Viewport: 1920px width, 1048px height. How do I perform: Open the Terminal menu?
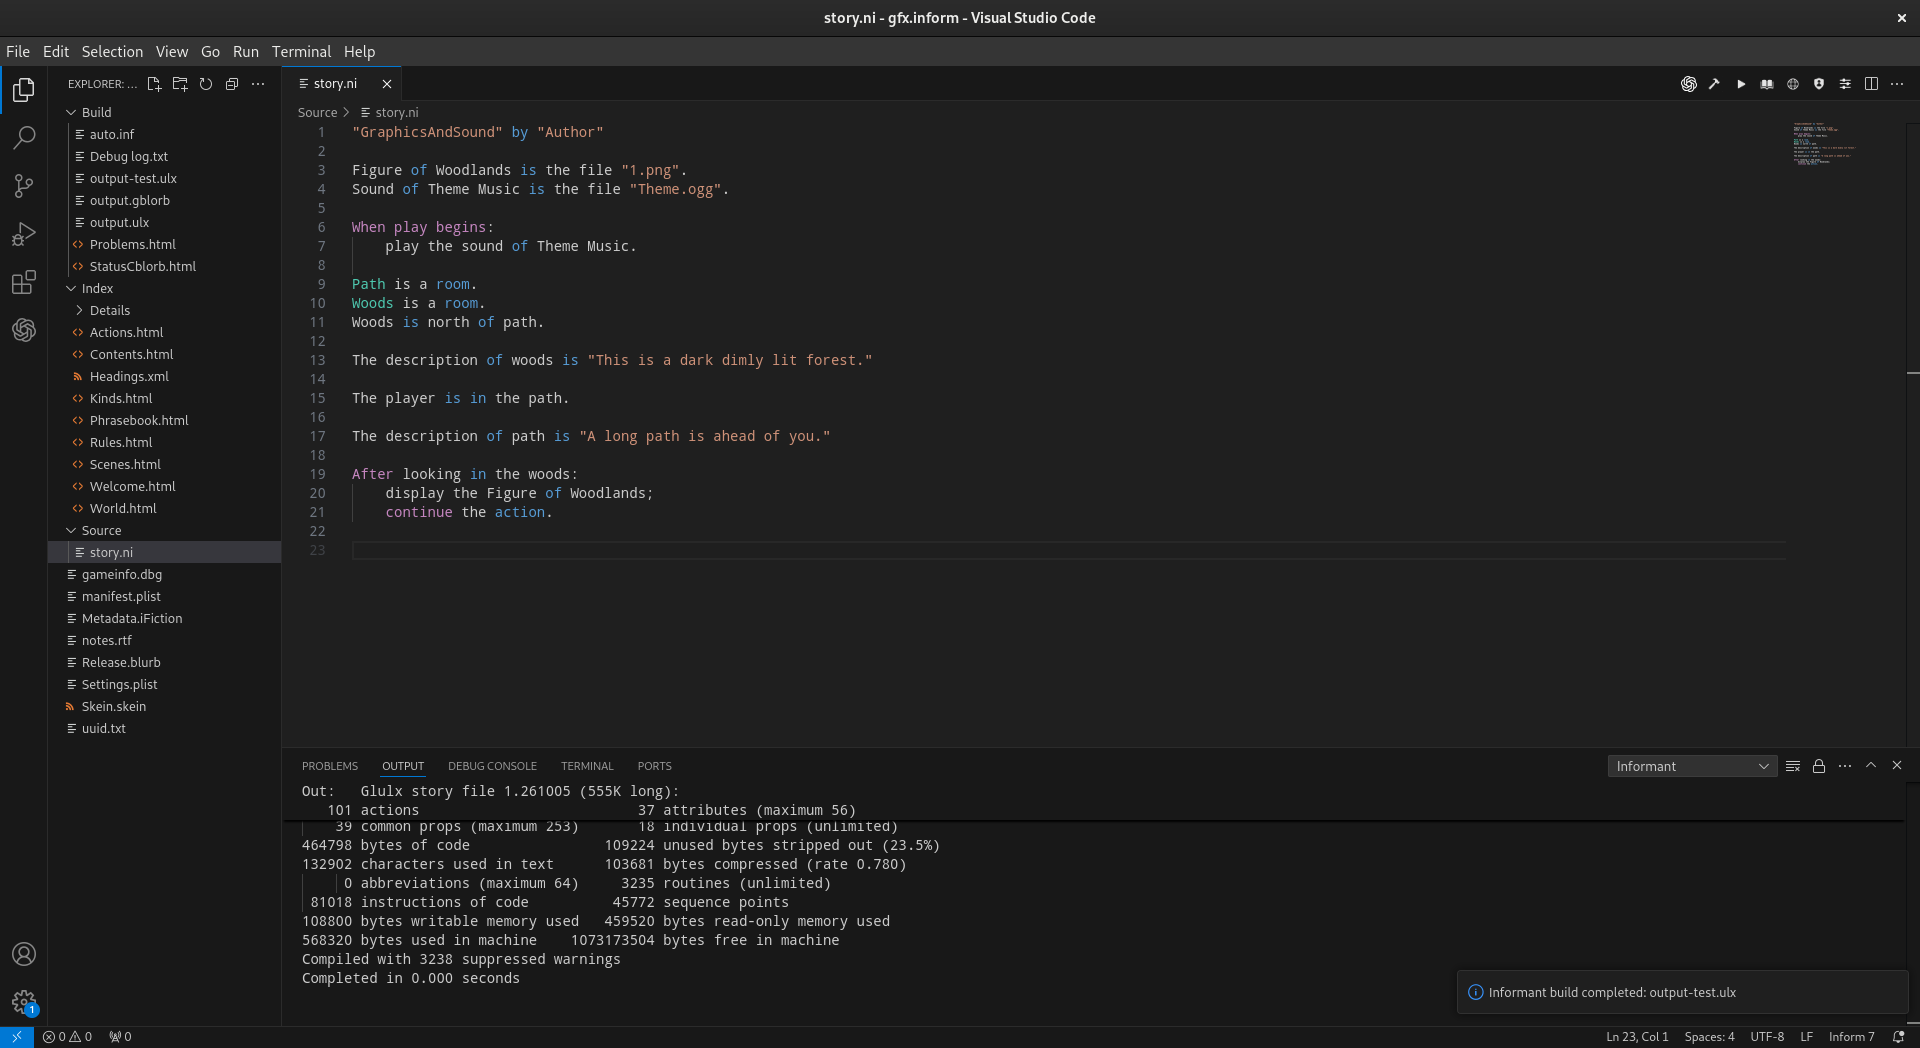(301, 52)
